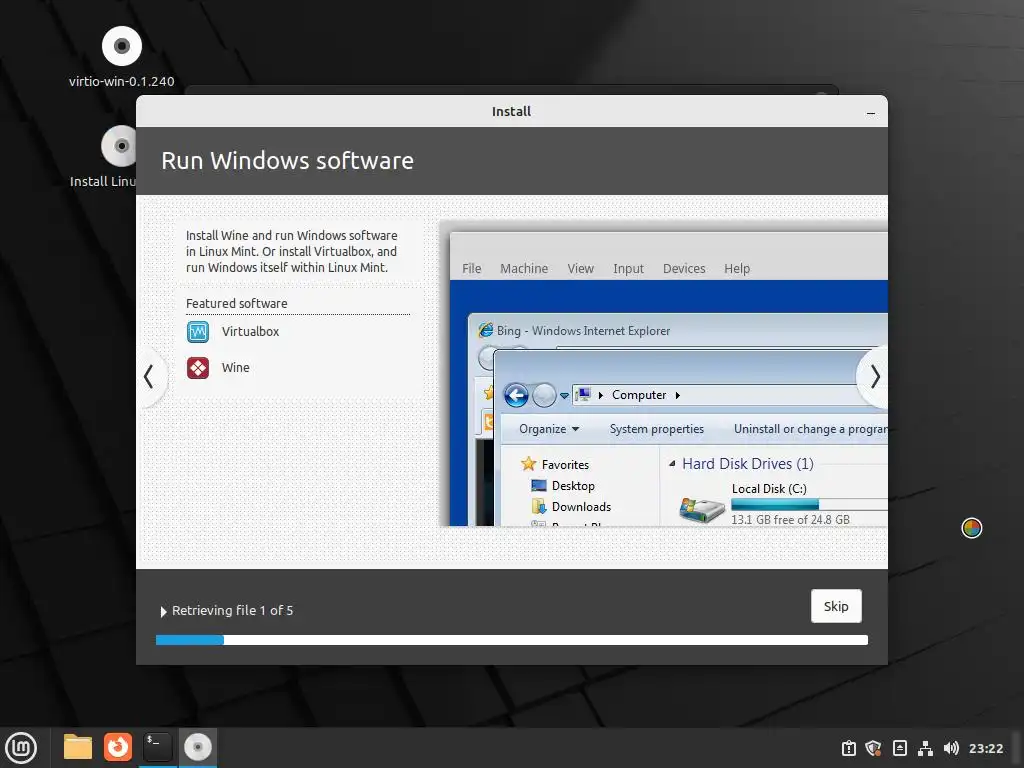Click the colorful round icon on desktop
Screen dimensions: 1024x768
click(x=972, y=528)
